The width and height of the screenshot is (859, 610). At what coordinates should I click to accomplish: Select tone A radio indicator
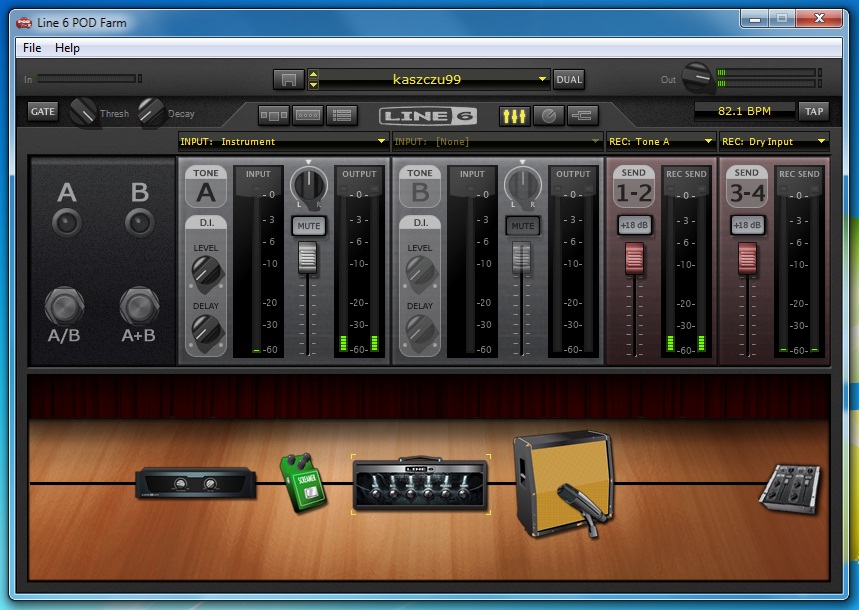pos(67,223)
